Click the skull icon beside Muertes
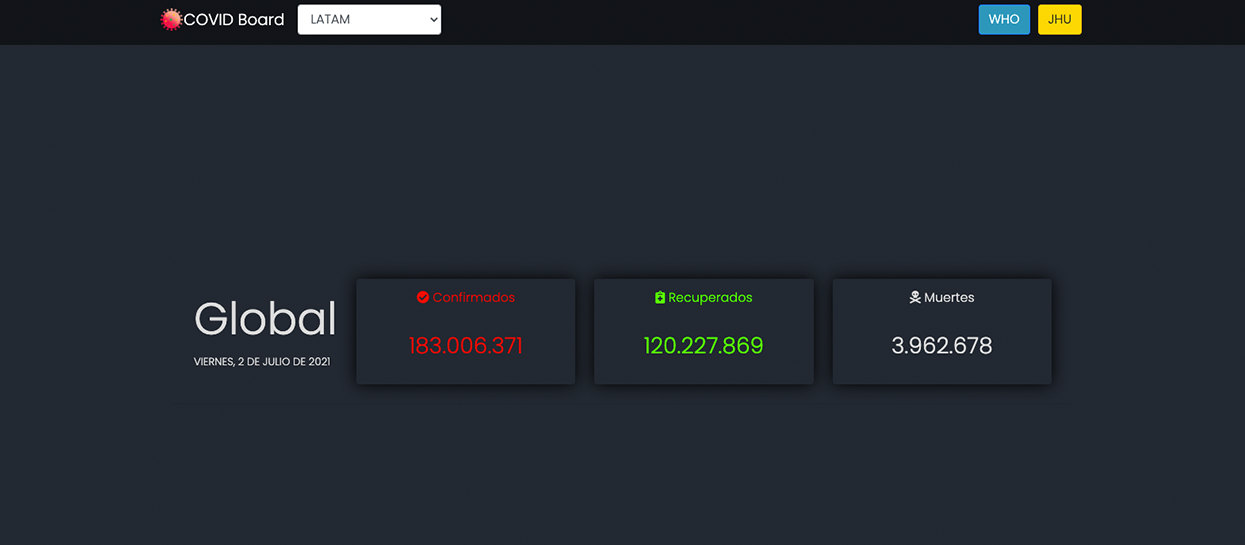 915,298
